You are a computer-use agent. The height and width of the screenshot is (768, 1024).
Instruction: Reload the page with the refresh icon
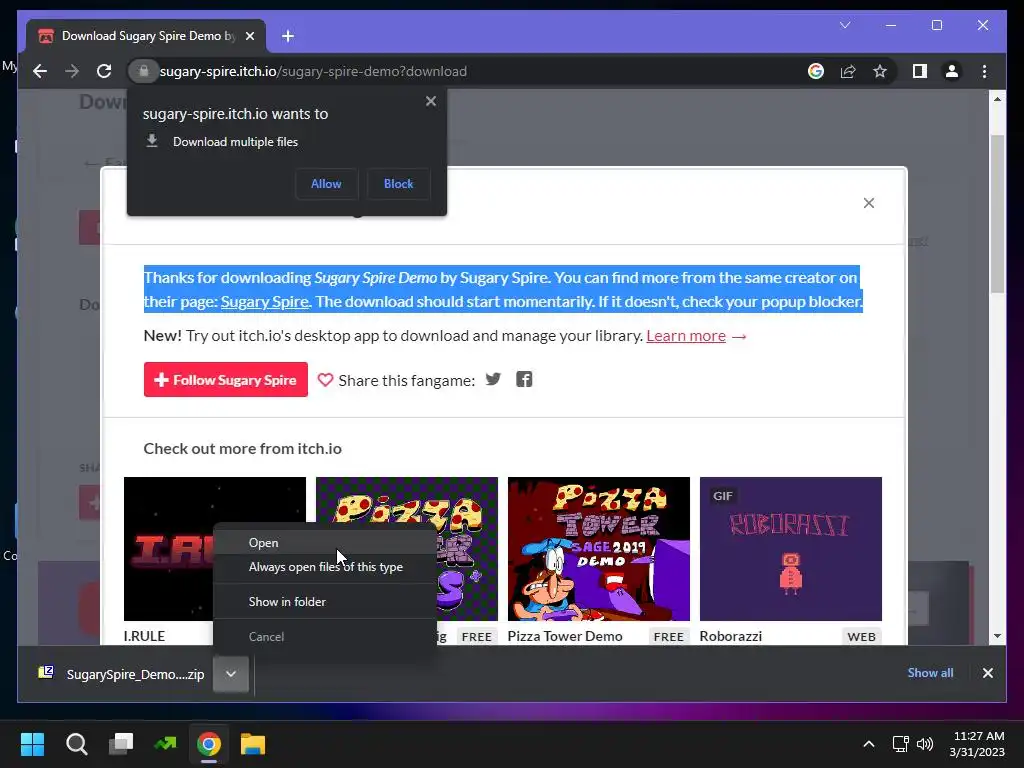coord(104,71)
